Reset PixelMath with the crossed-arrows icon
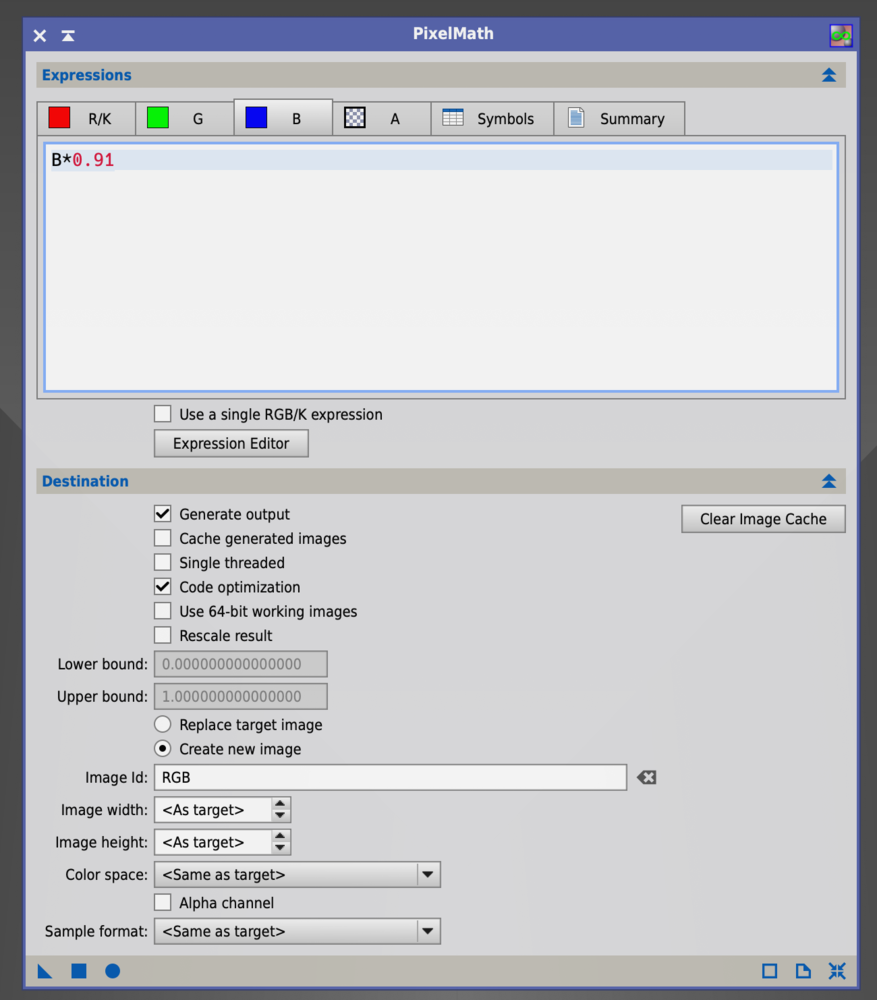 point(837,971)
